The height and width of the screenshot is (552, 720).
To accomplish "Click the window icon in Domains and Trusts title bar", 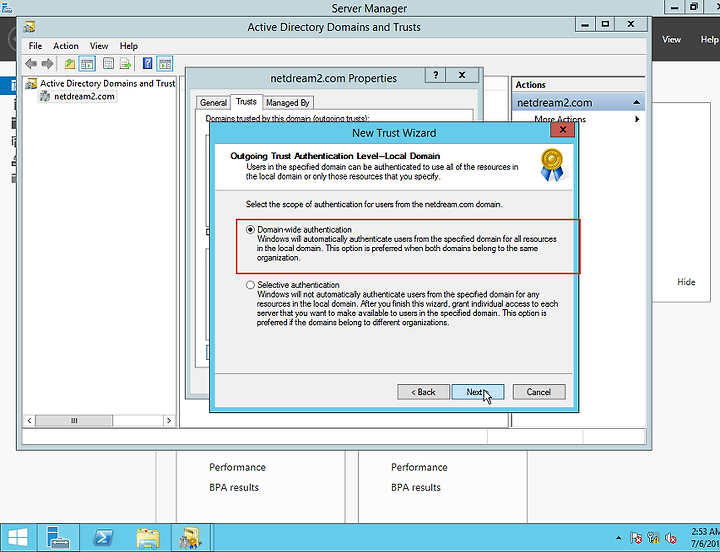I will [x=29, y=27].
